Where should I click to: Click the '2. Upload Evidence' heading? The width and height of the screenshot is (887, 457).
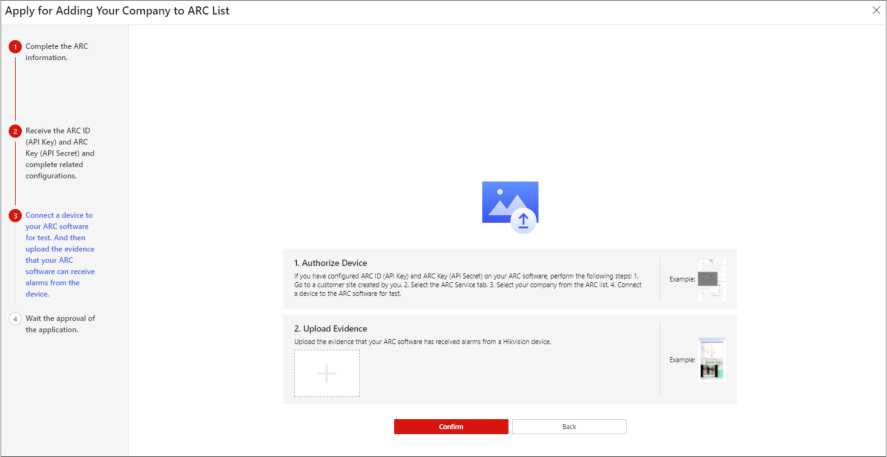click(x=330, y=329)
